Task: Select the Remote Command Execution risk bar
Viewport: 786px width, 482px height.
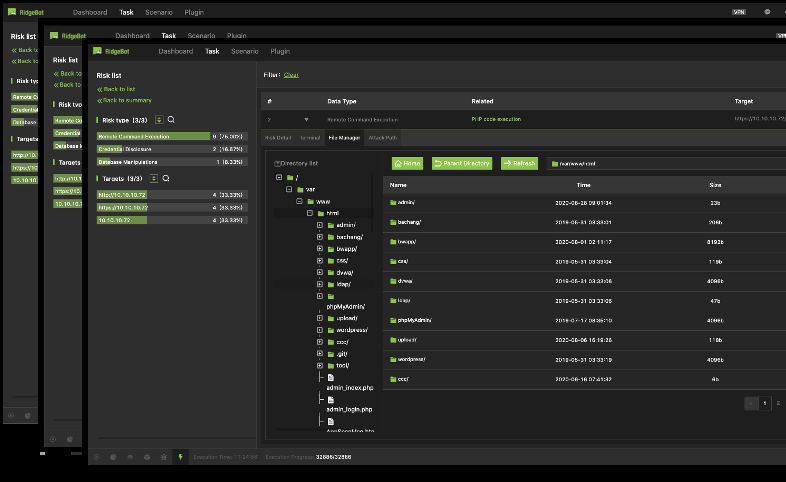Action: 170,136
